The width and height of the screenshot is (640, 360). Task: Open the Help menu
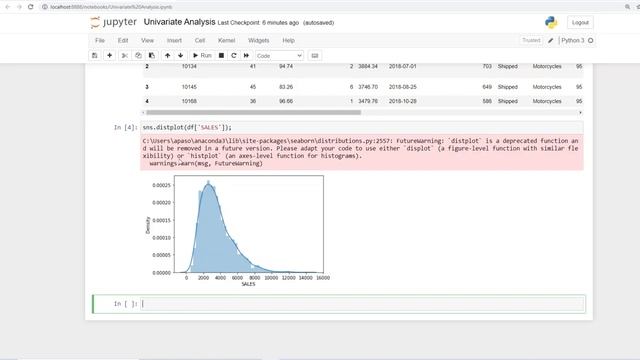[289, 40]
